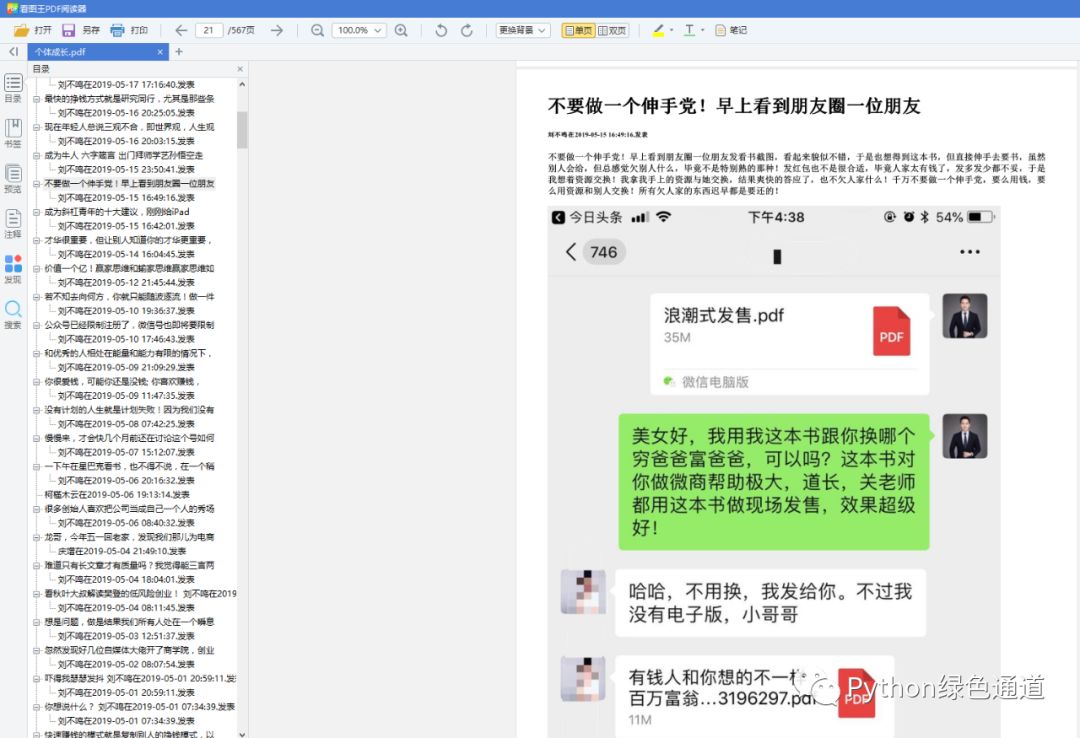Image resolution: width=1080 pixels, height=738 pixels.
Task: Collapse the 不要做一个伸手党 outline entry
Action: click(36, 183)
